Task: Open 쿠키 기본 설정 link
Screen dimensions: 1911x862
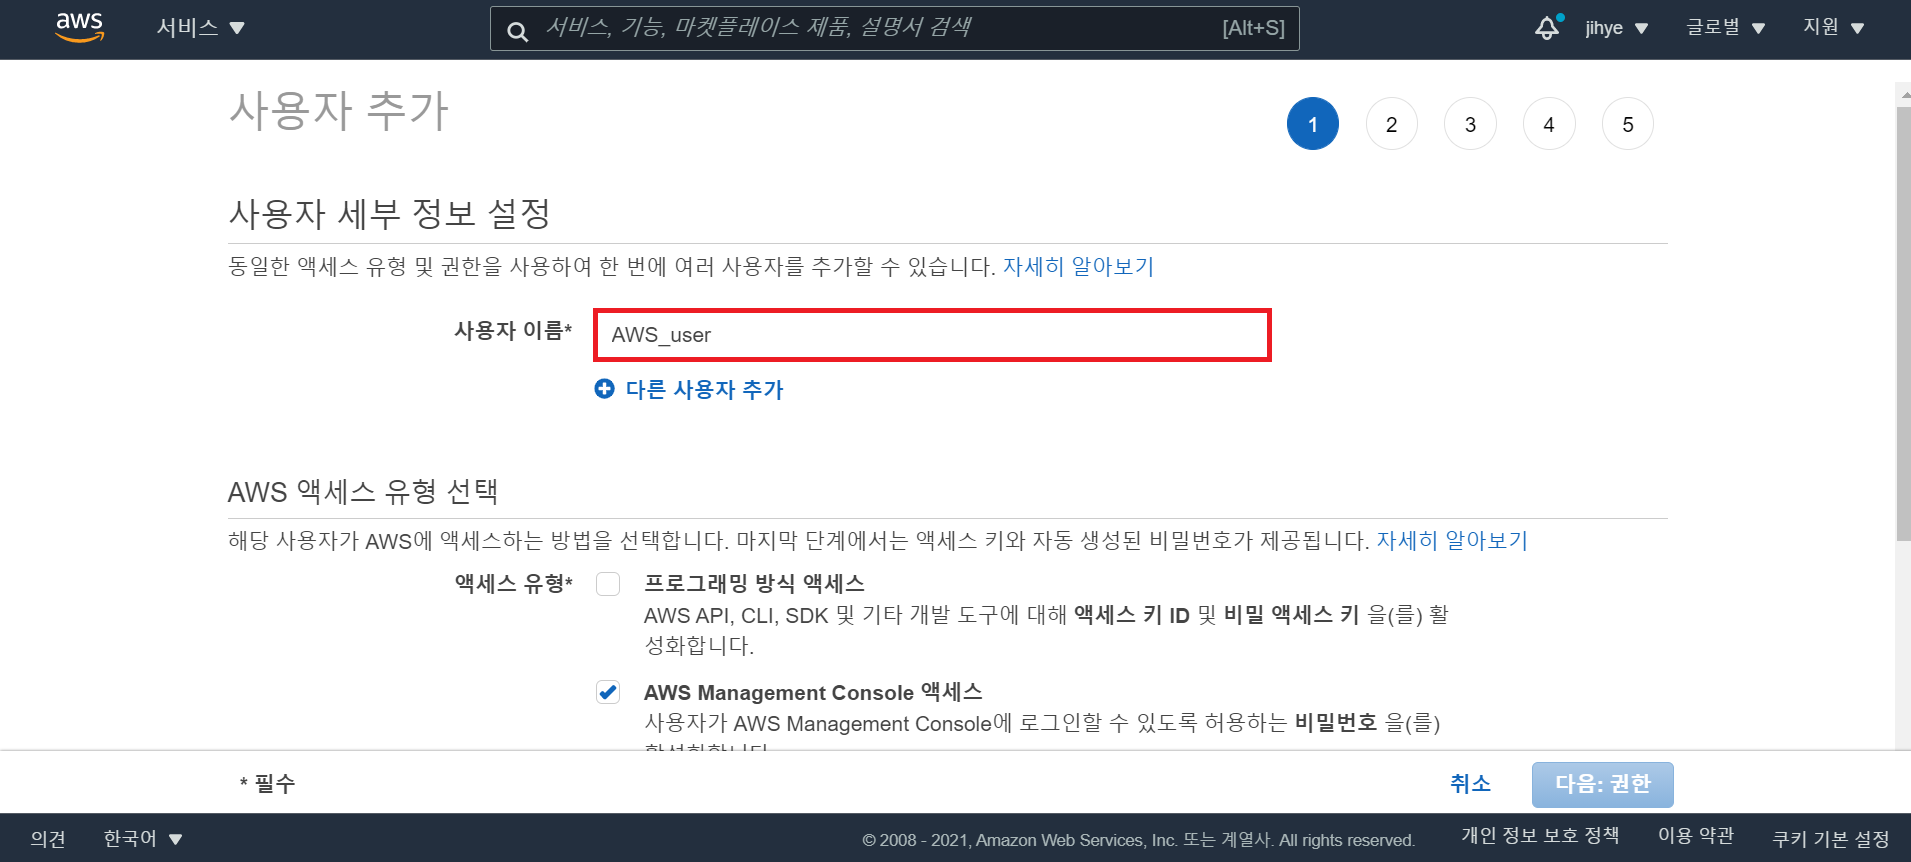Action: click(x=1831, y=839)
